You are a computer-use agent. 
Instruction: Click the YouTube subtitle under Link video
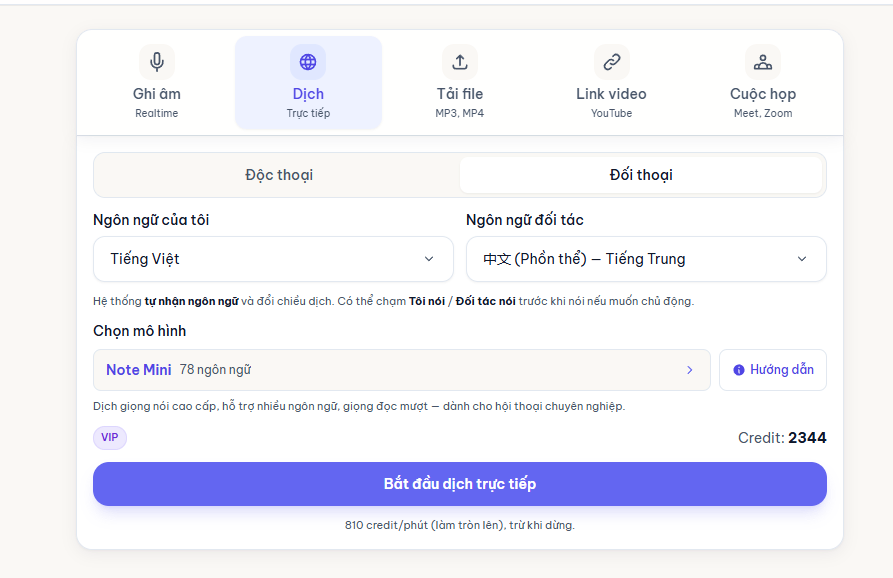pos(612,113)
